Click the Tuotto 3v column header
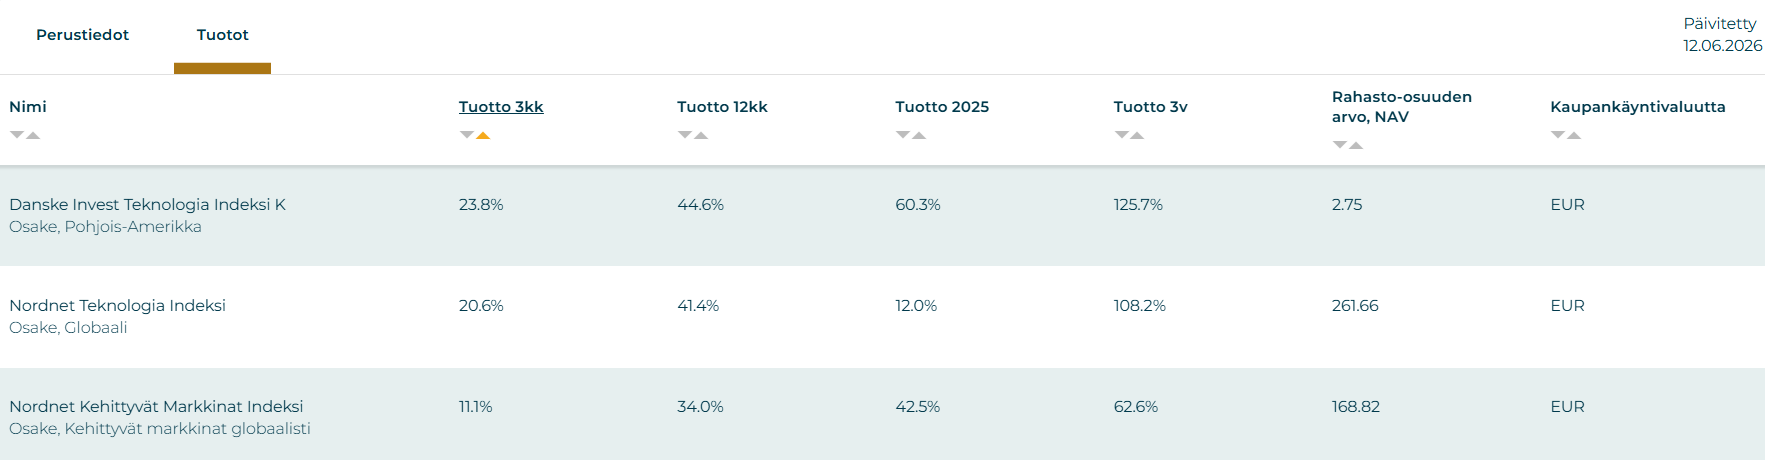This screenshot has width=1765, height=460. (x=1150, y=107)
